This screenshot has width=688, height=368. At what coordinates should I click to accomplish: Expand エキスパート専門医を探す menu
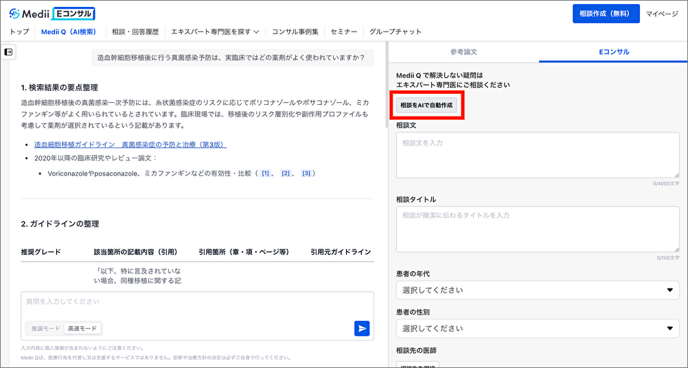pyautogui.click(x=215, y=32)
